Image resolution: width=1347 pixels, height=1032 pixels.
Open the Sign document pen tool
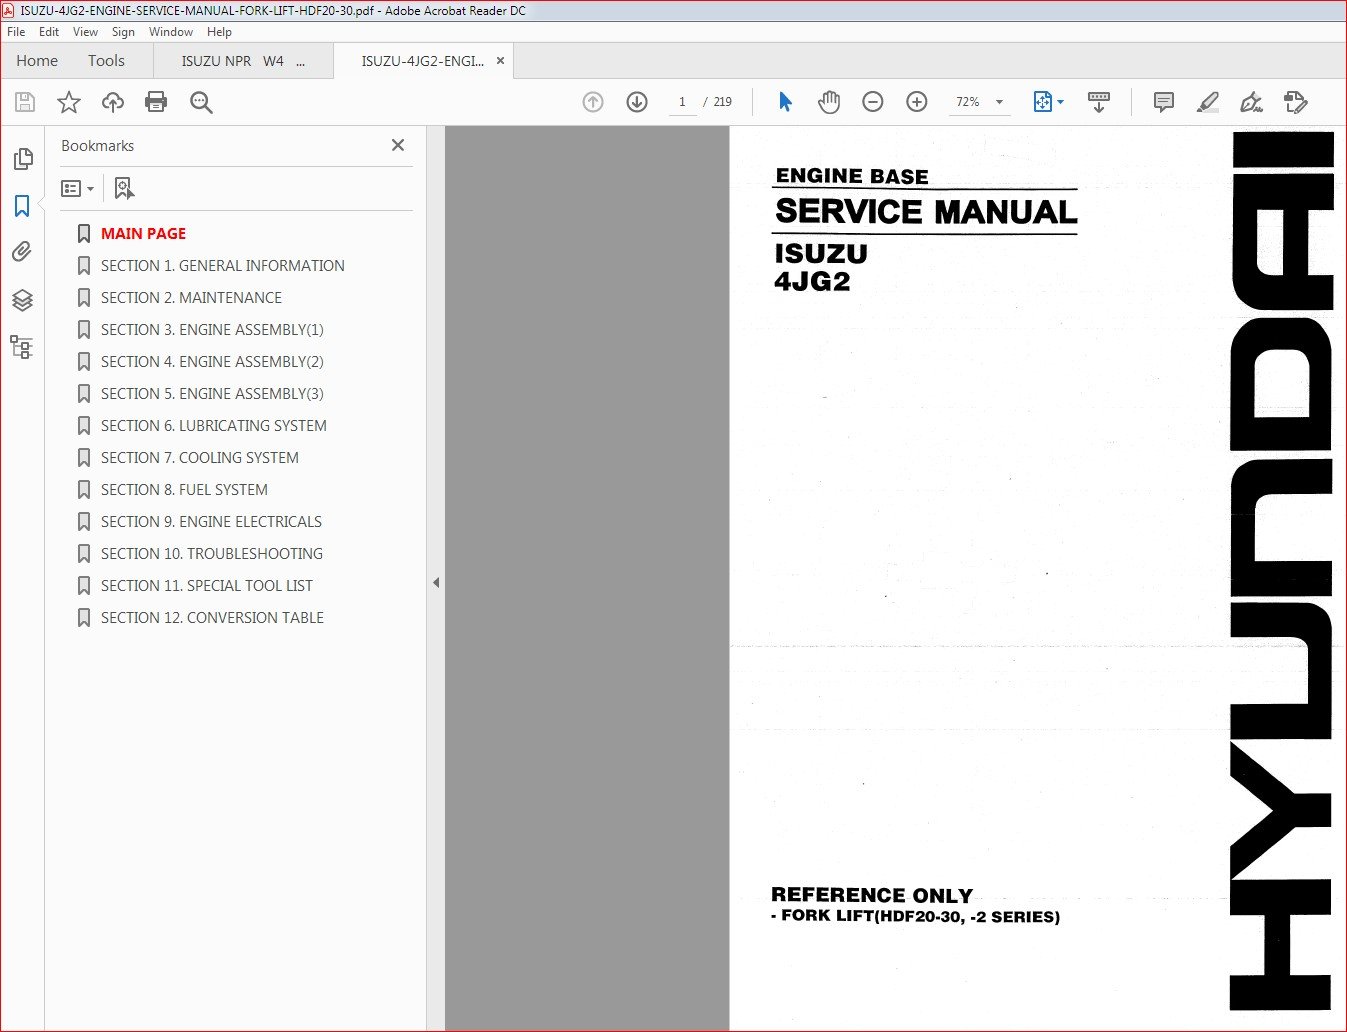point(1251,102)
